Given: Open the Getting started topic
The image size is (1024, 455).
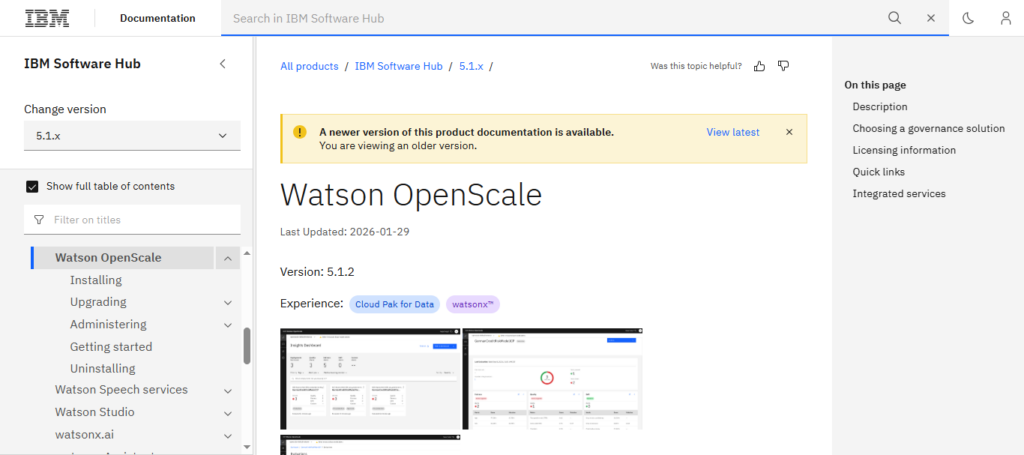Looking at the screenshot, I should tap(111, 347).
